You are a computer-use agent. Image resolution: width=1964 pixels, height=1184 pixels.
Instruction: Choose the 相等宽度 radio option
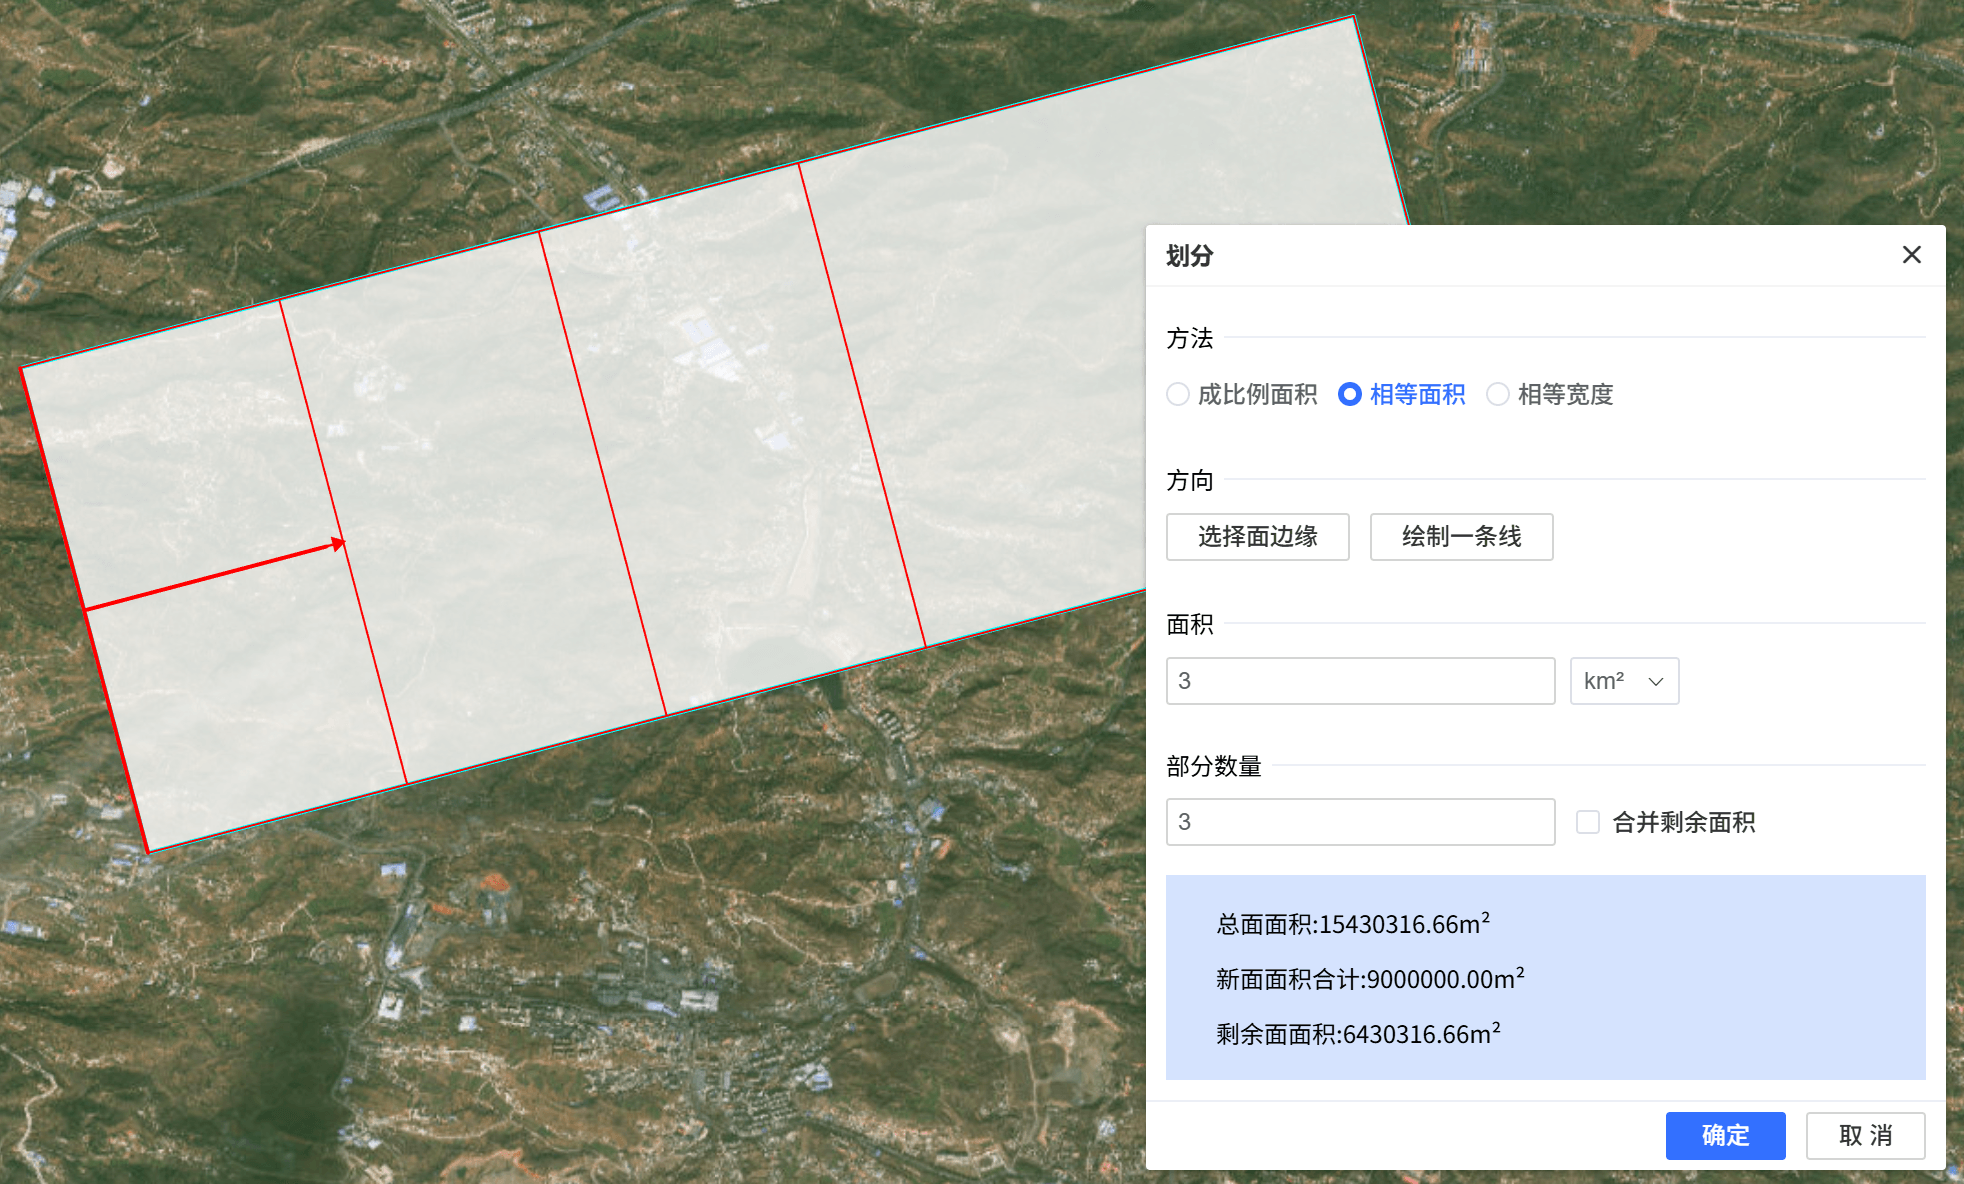[x=1498, y=394]
